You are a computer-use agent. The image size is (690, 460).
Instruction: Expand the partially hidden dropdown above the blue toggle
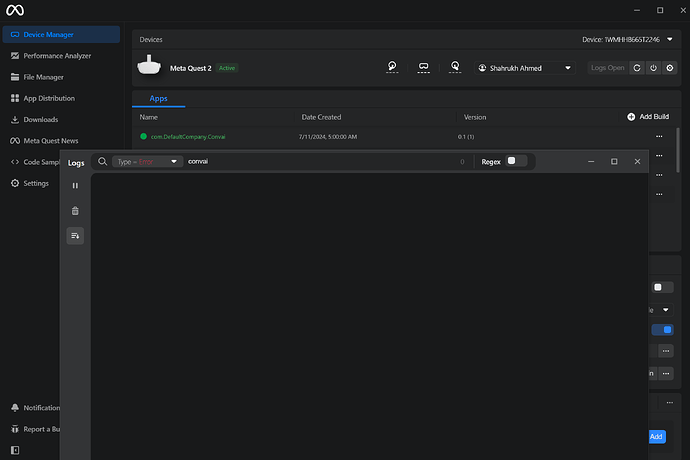point(661,310)
